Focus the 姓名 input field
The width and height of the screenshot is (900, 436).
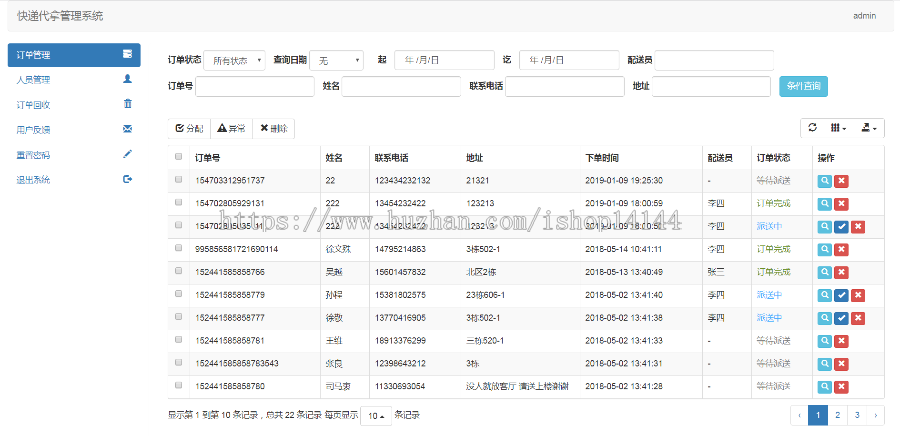pos(401,86)
